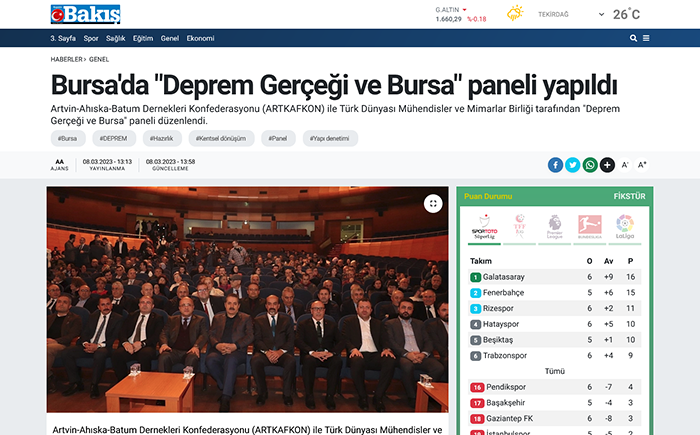Select Spor Toto Süper Lig logo
This screenshot has width=700, height=435.
(484, 227)
